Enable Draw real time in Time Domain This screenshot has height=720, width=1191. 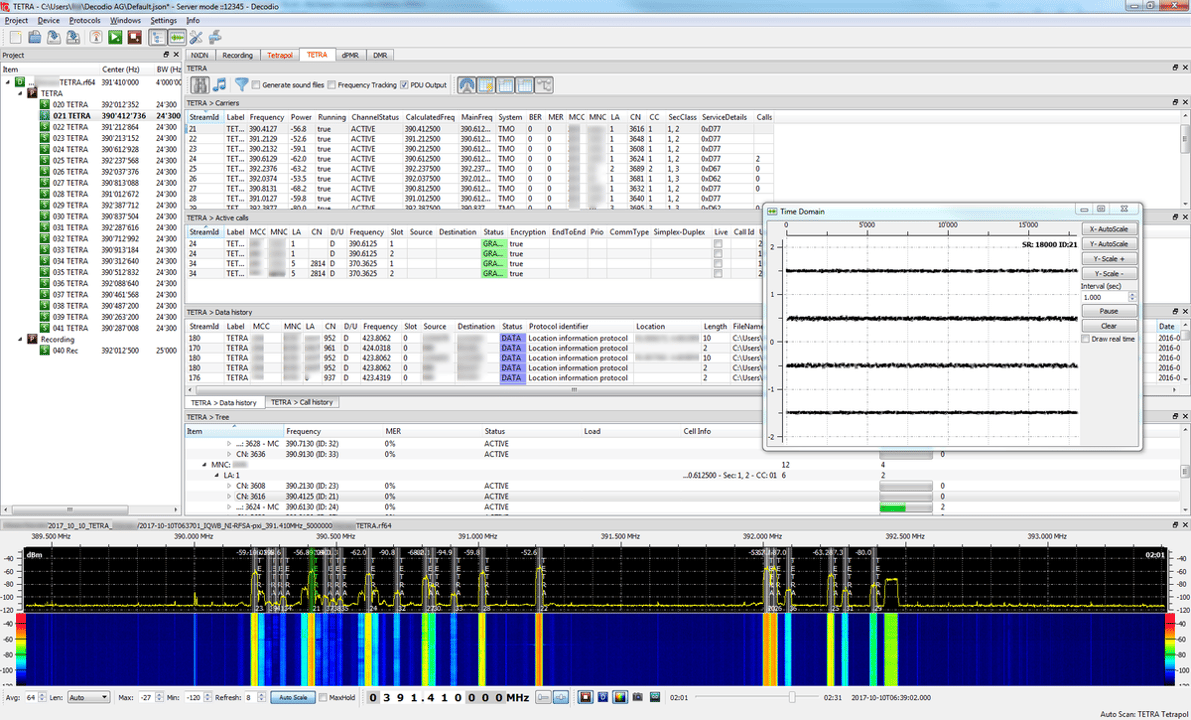point(1086,337)
